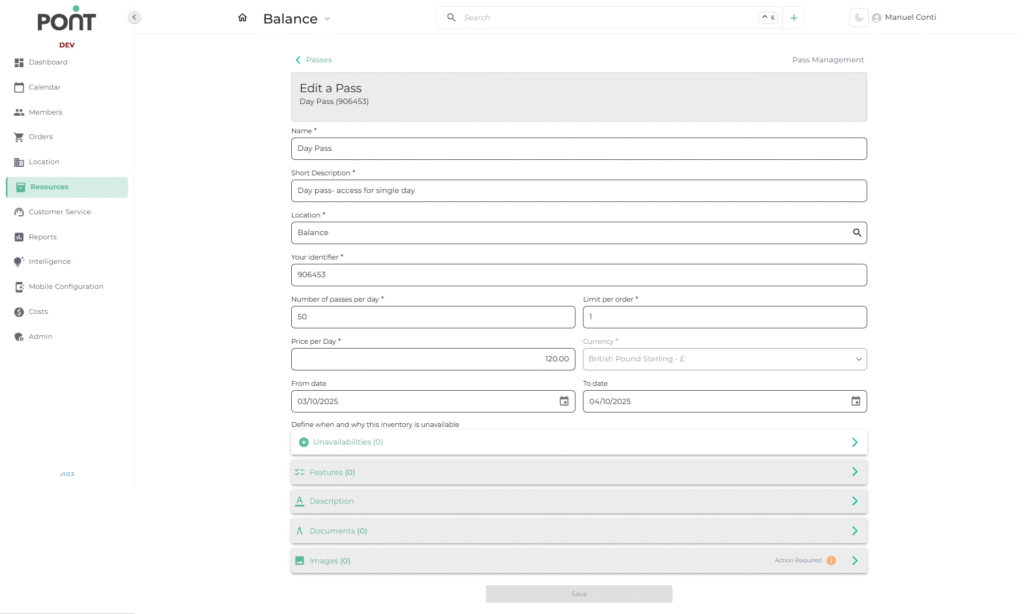
Task: Open the From date calendar picker
Action: tap(564, 401)
